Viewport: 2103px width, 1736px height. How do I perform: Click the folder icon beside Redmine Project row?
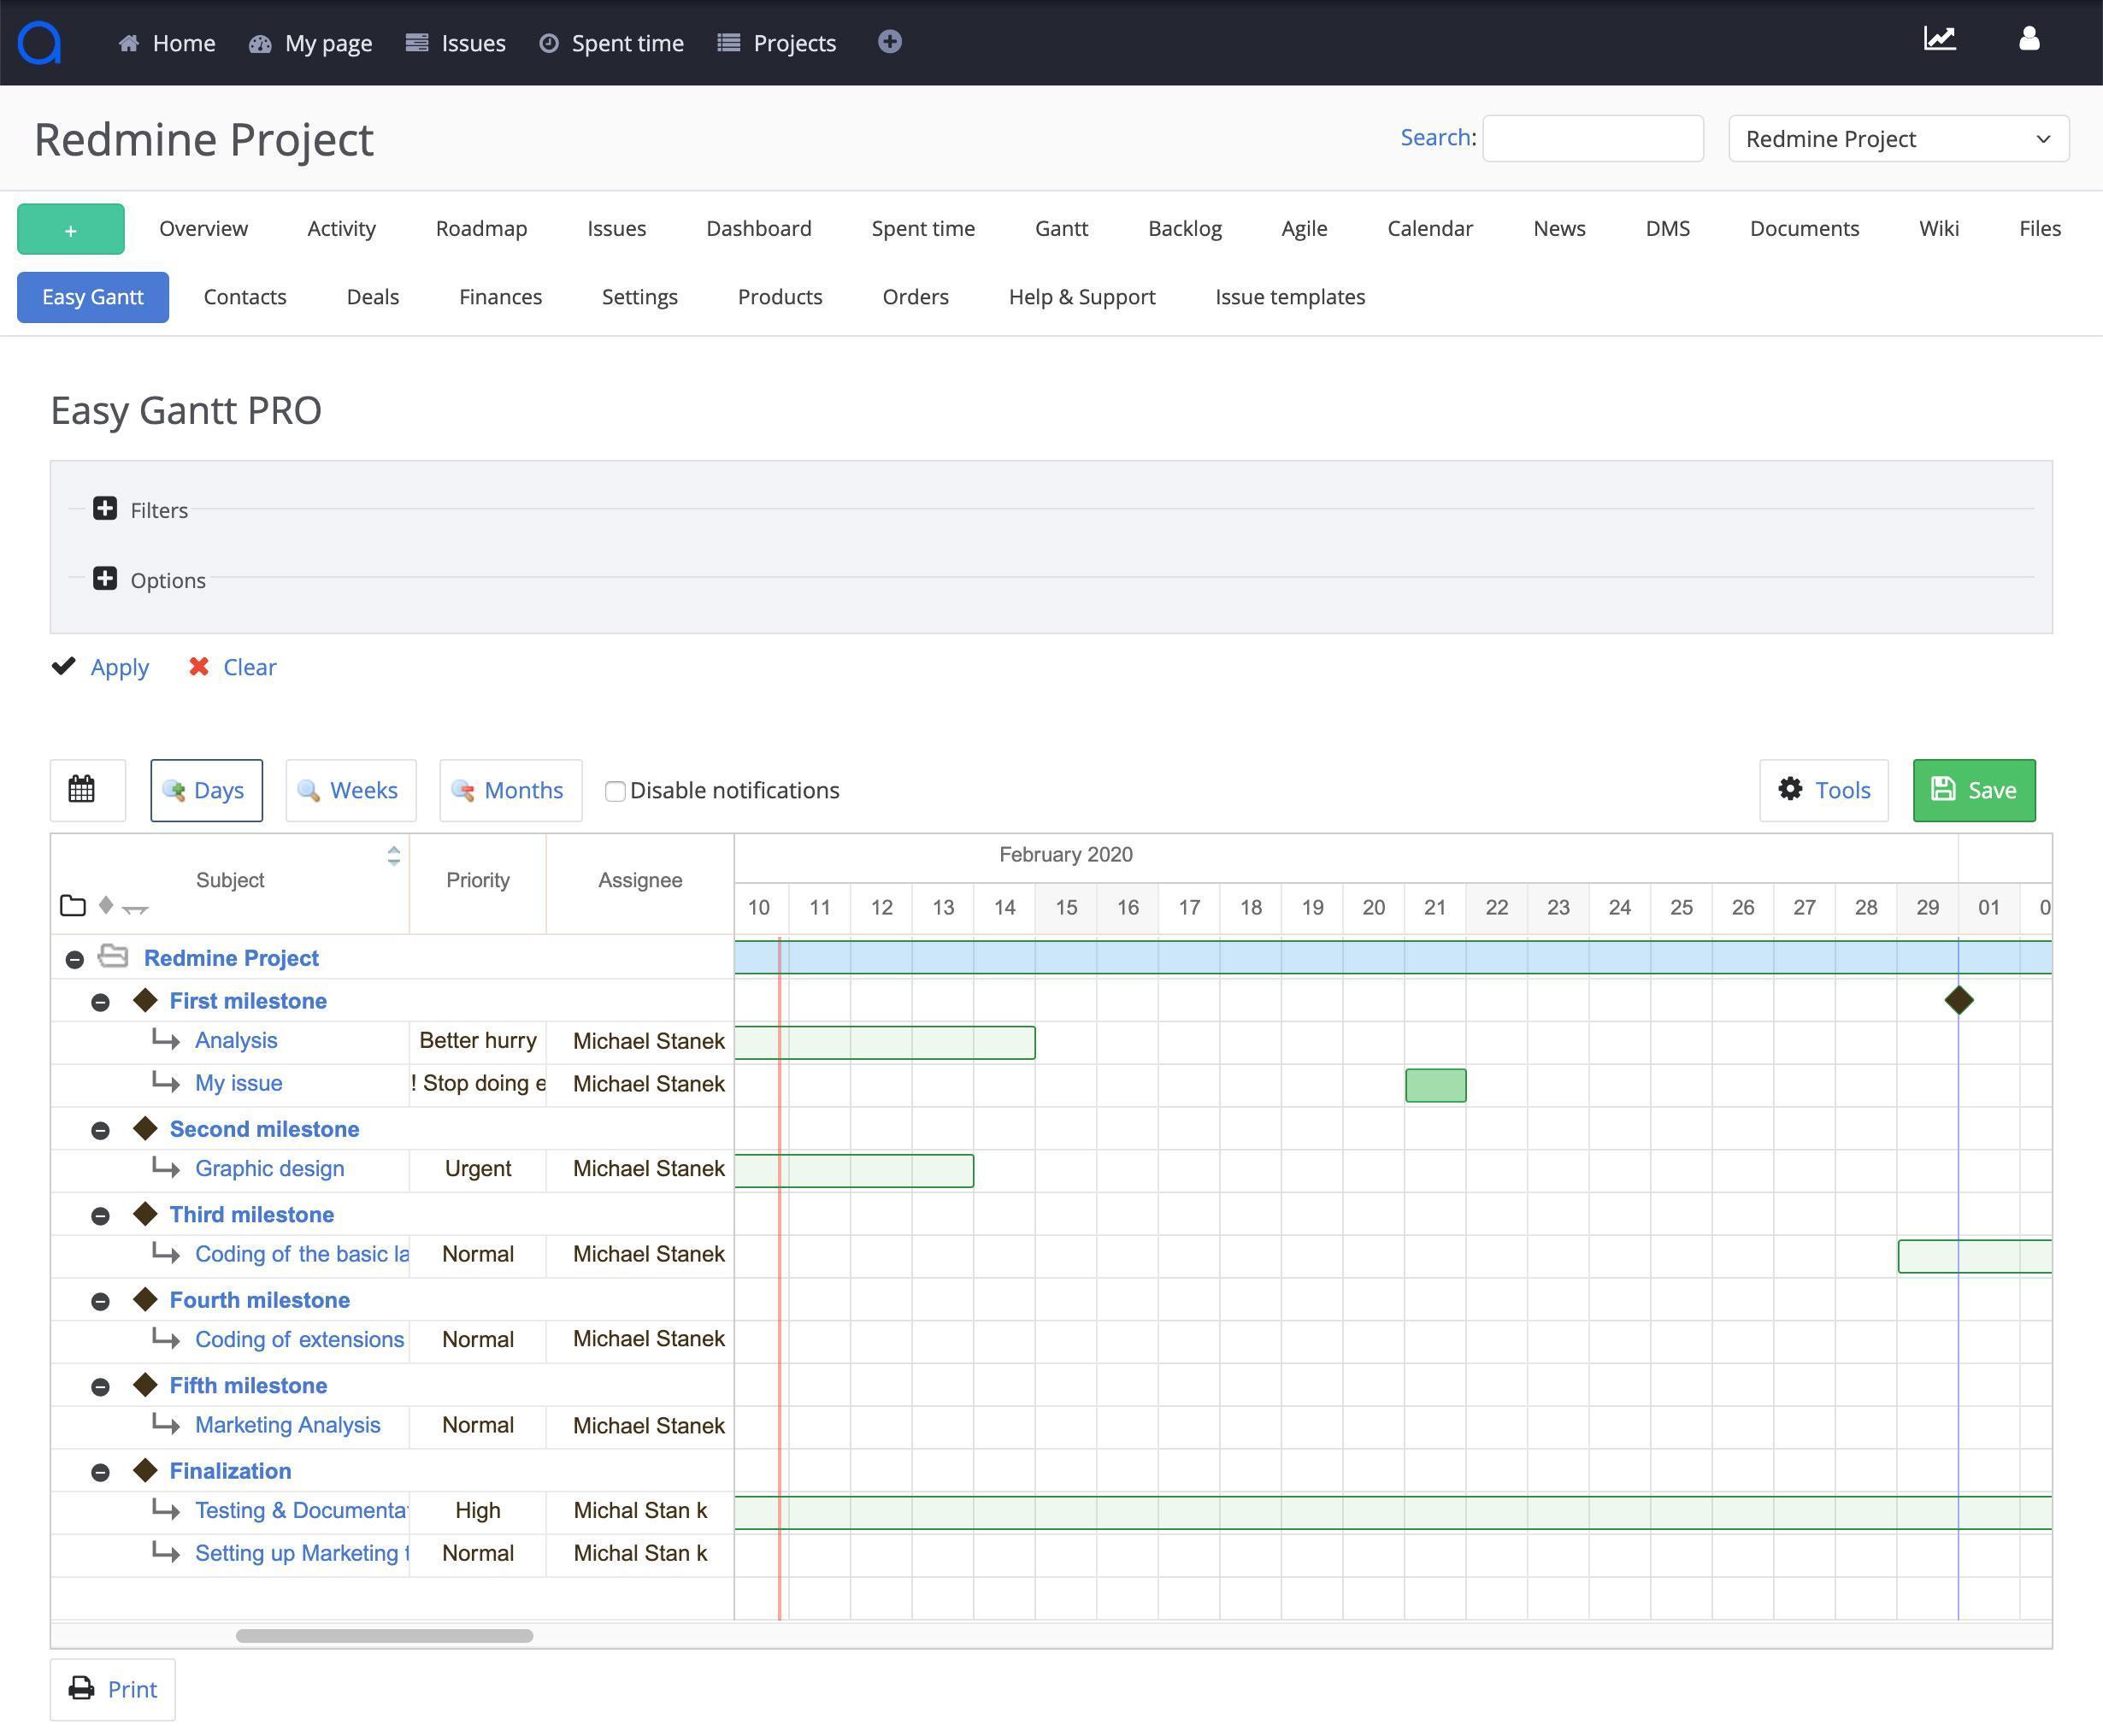coord(113,956)
